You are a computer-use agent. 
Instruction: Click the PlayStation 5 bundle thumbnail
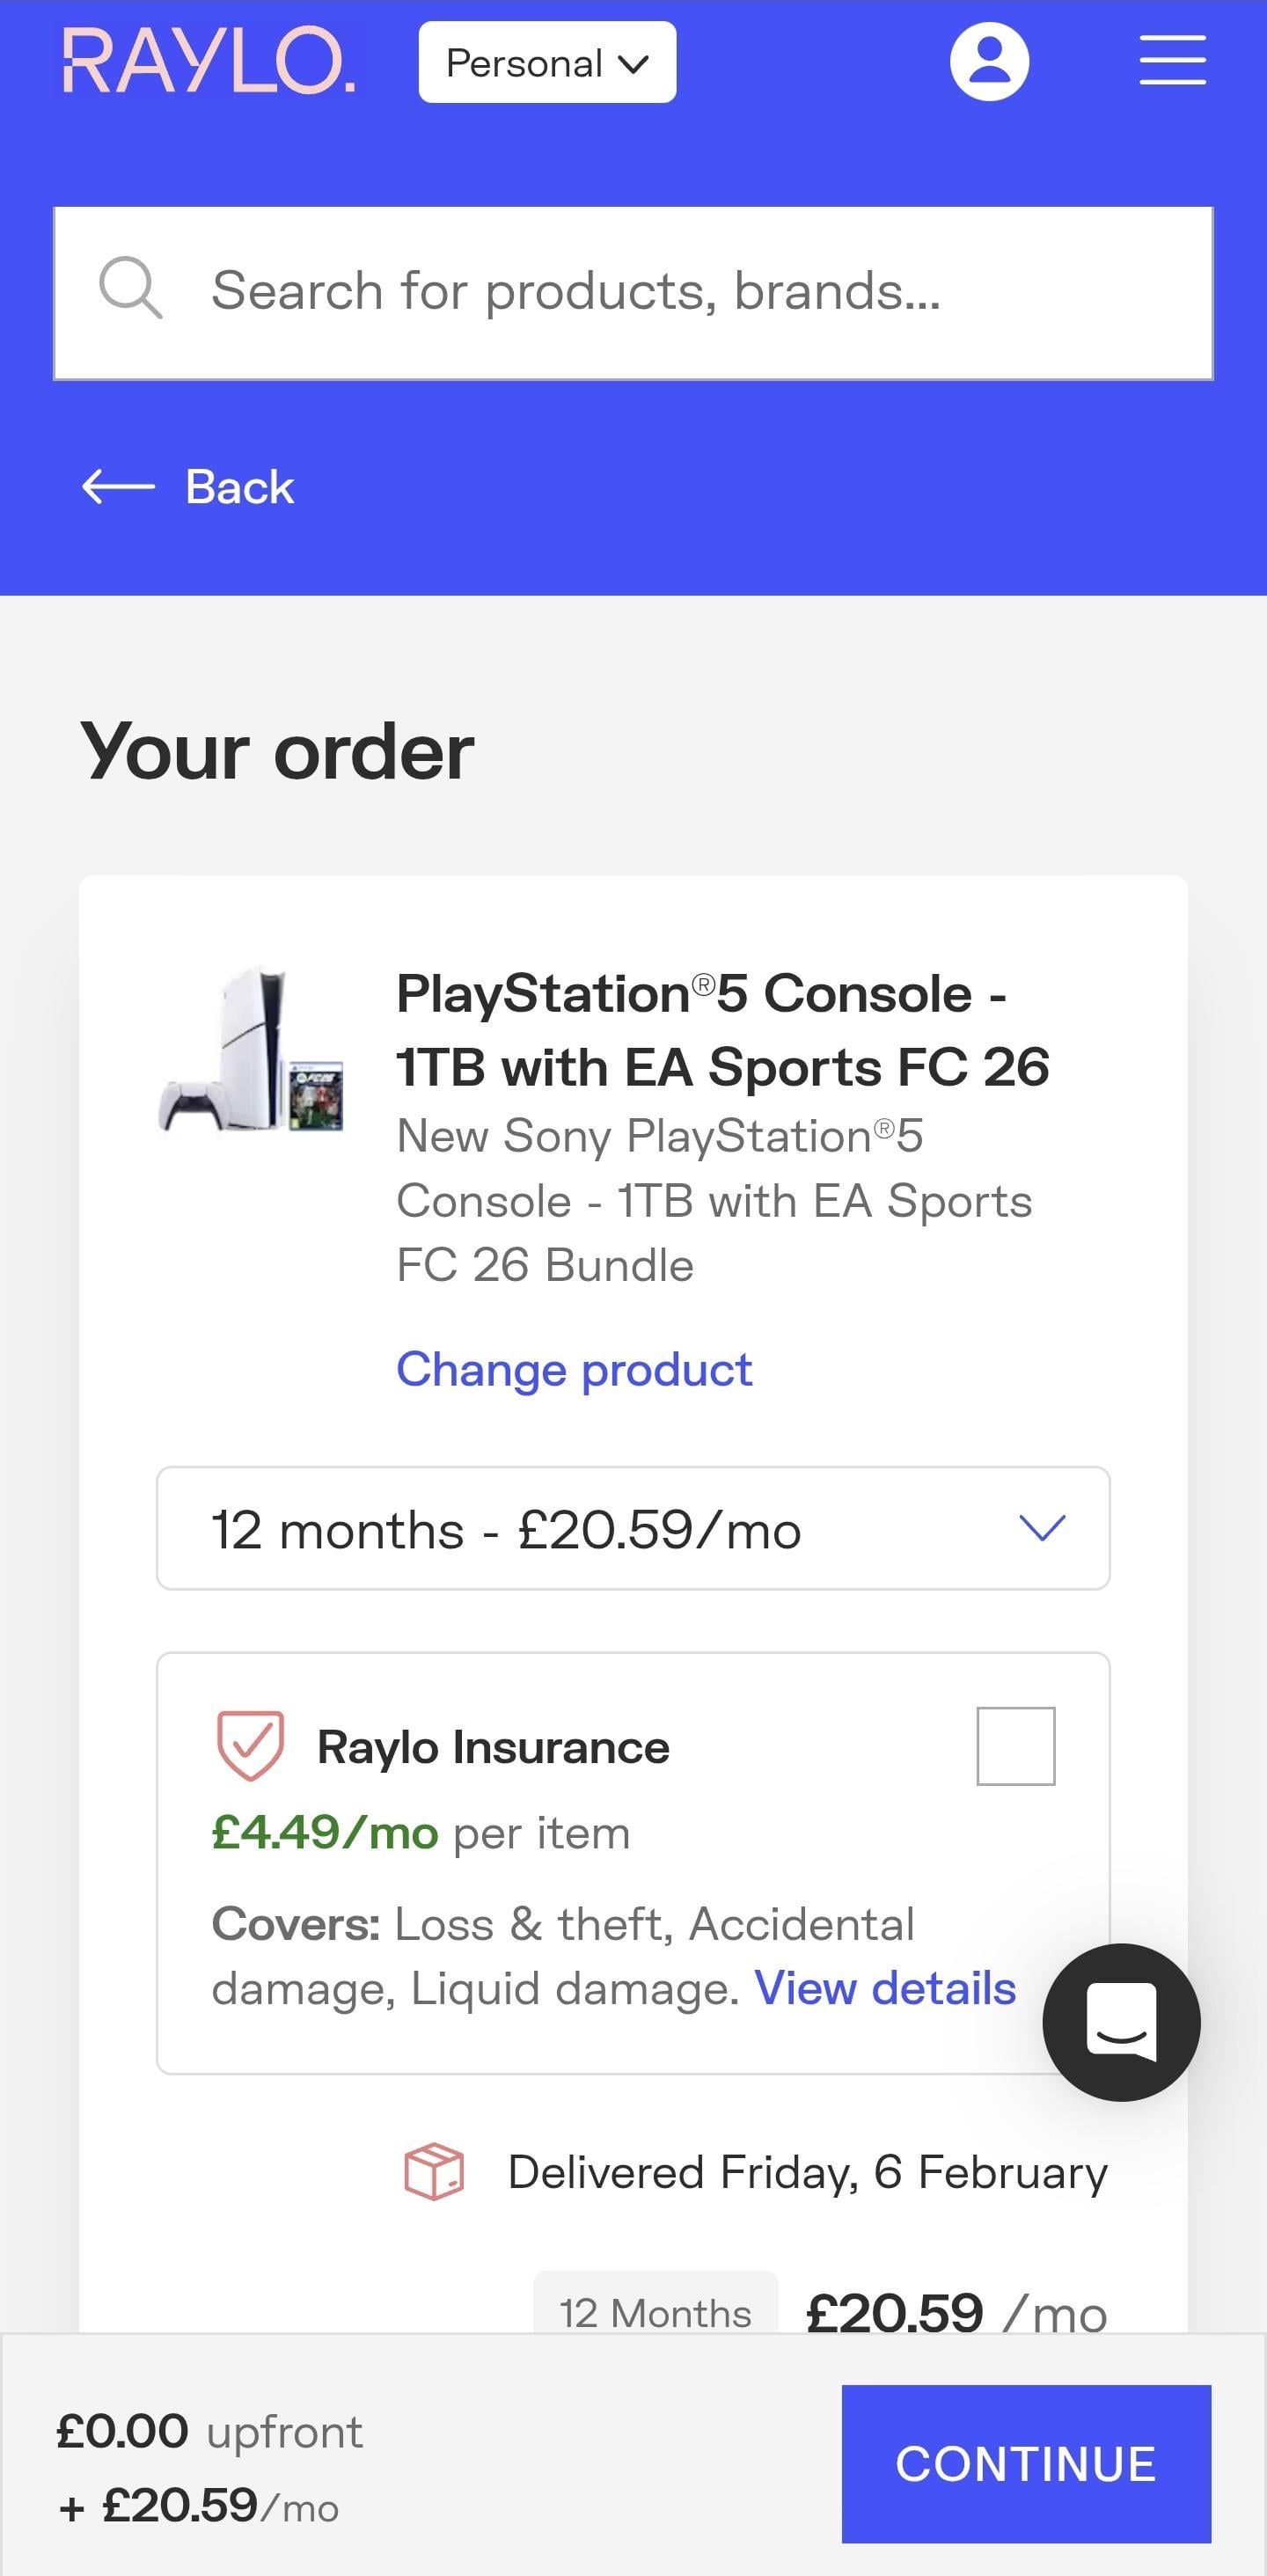[252, 1050]
